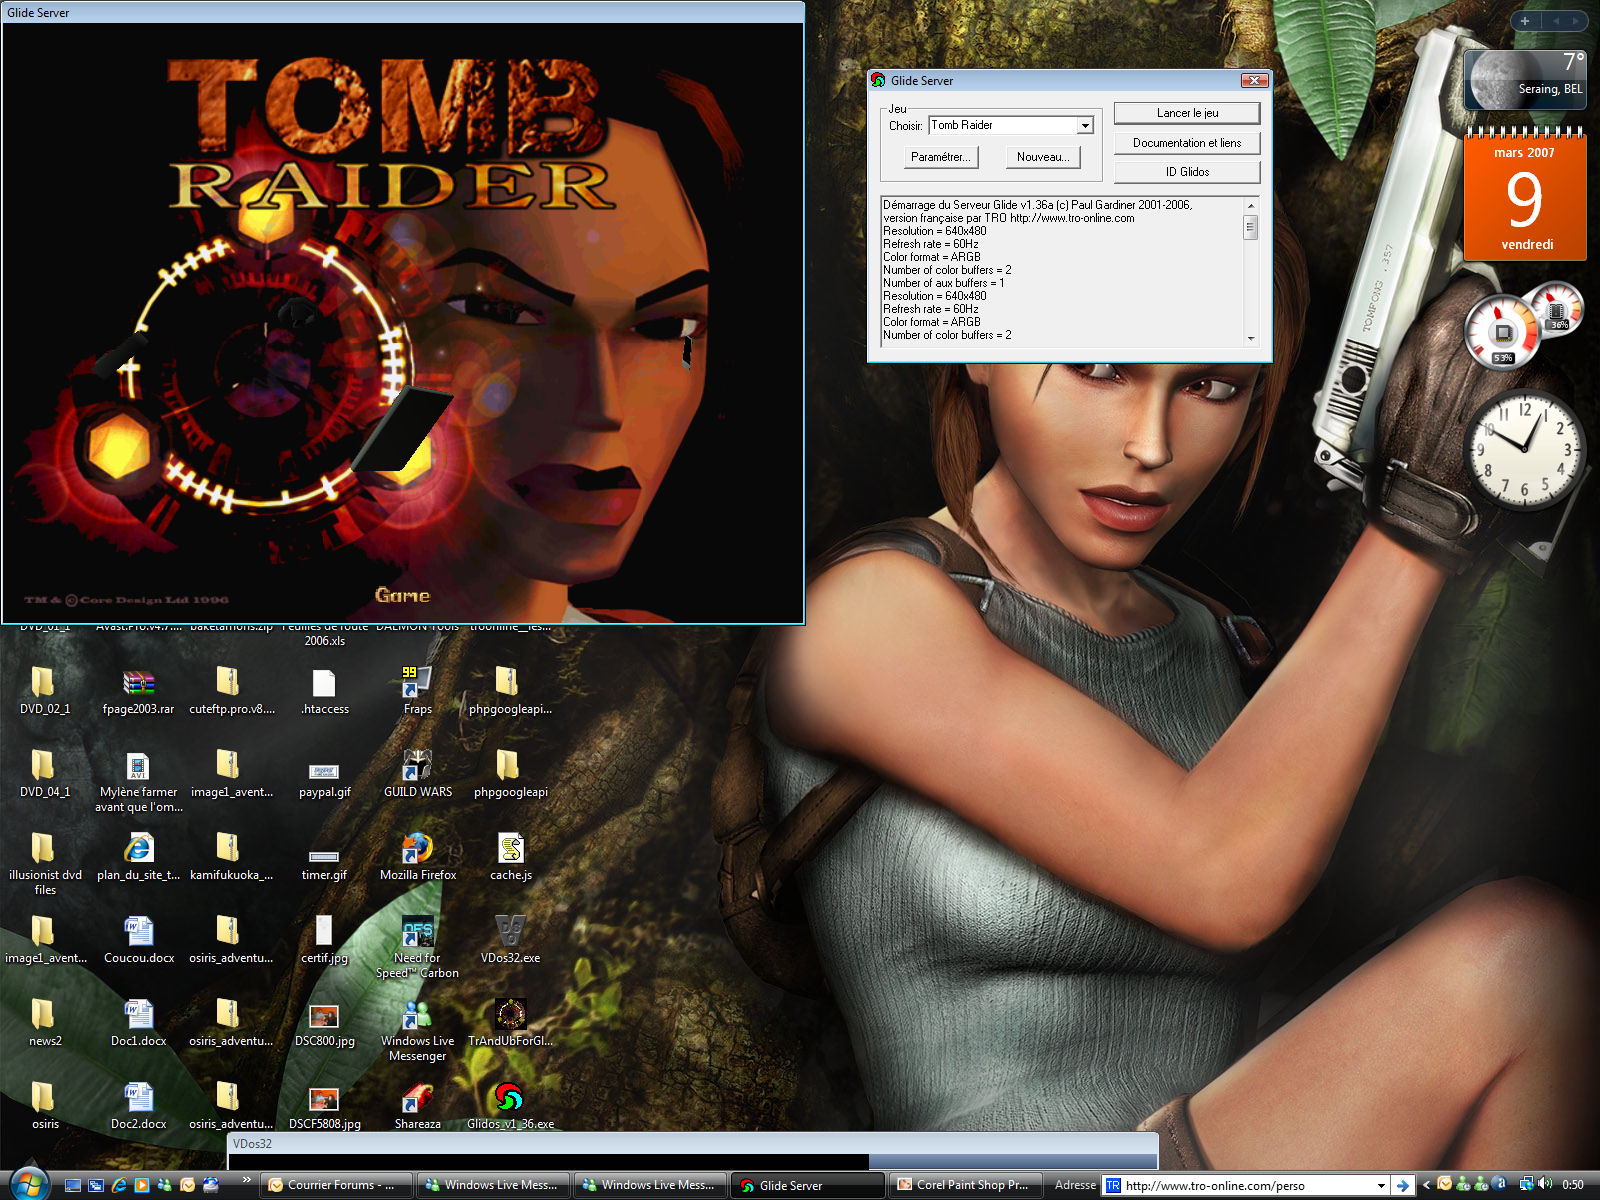This screenshot has width=1600, height=1200.
Task: Launch Windows Media Player from quick launch
Action: tap(142, 1185)
